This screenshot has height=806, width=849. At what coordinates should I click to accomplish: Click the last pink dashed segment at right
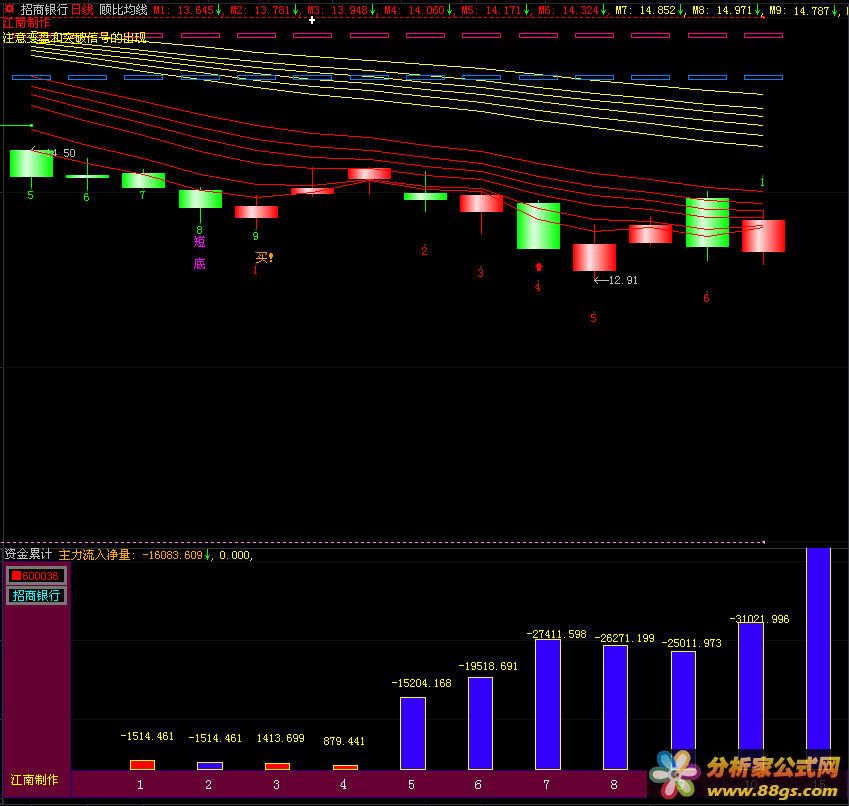(x=763, y=35)
